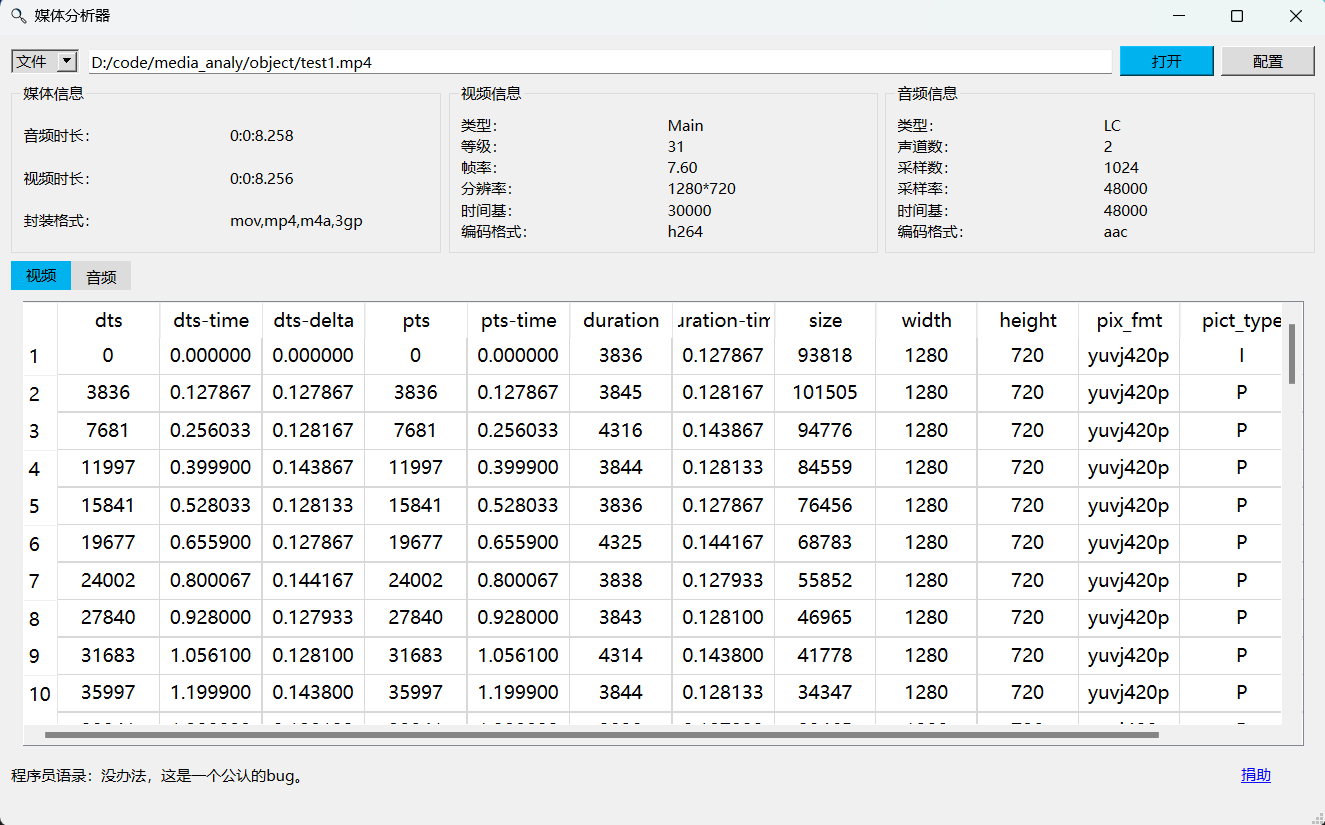
Task: Select the duration column header
Action: (x=621, y=320)
